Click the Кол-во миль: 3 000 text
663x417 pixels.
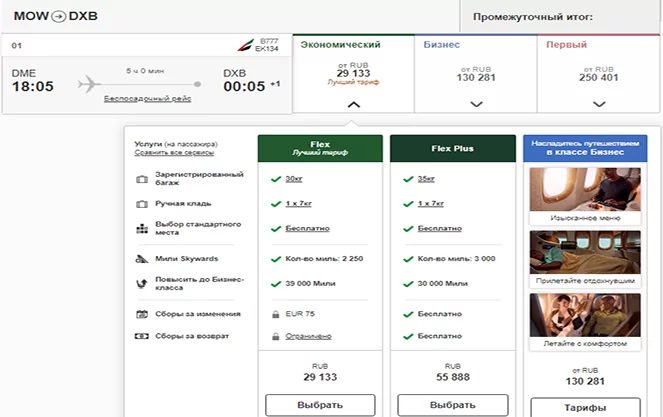[x=457, y=258]
